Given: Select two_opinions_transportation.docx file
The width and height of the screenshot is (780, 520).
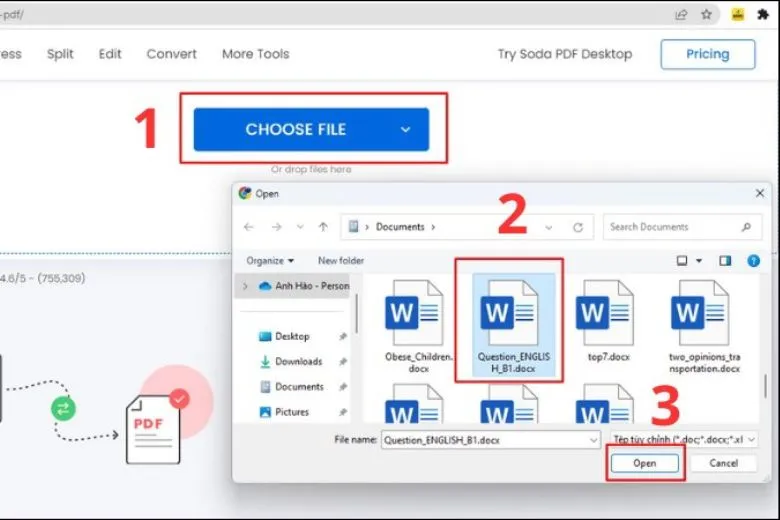Looking at the screenshot, I should (700, 313).
